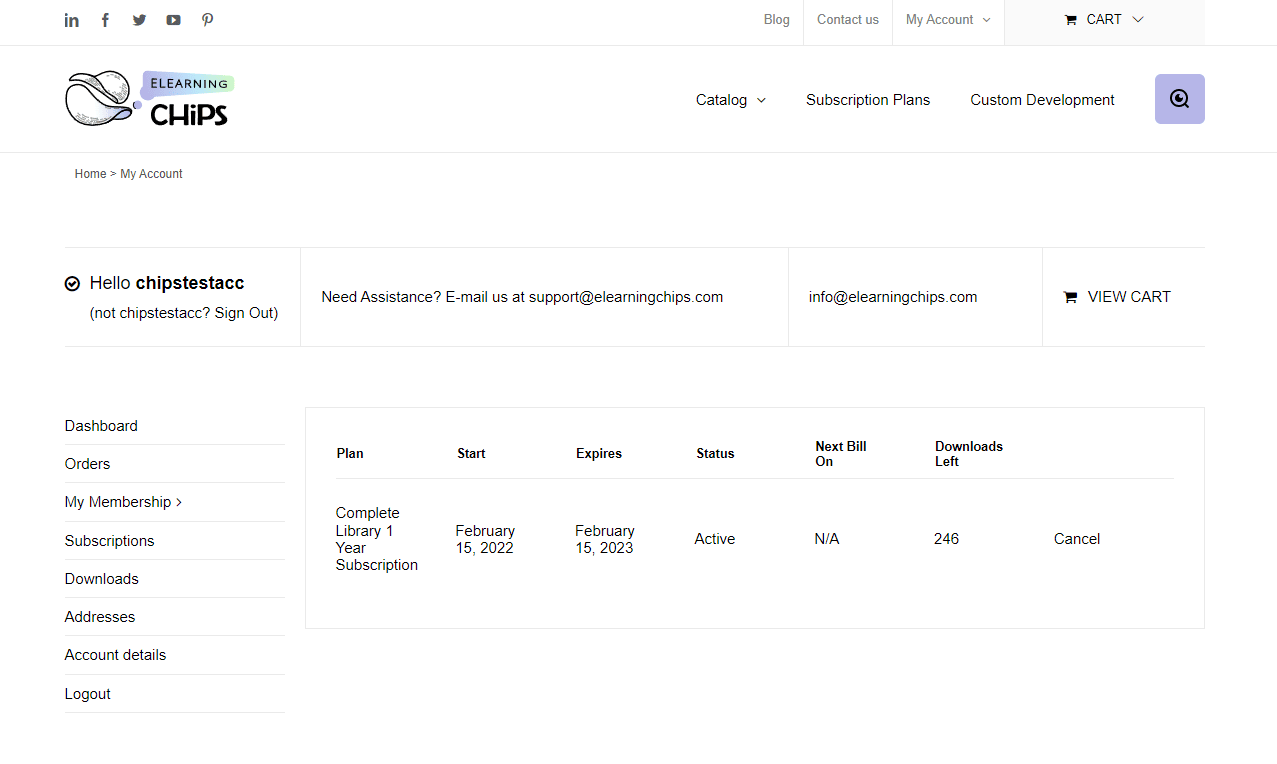Go to Custom Development page
This screenshot has width=1277, height=764.
(x=1042, y=100)
